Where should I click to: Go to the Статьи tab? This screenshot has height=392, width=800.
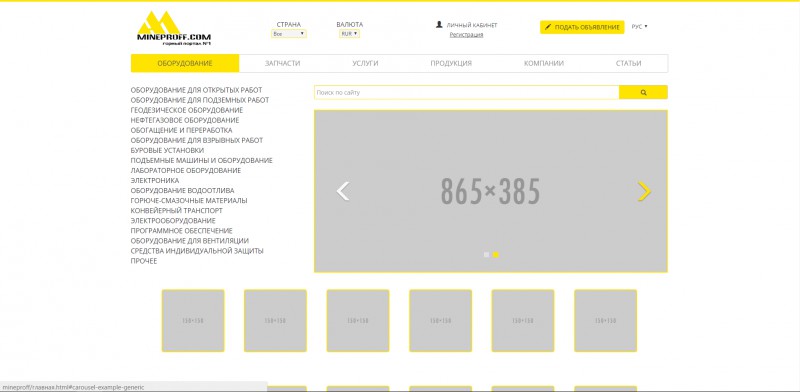click(x=629, y=63)
